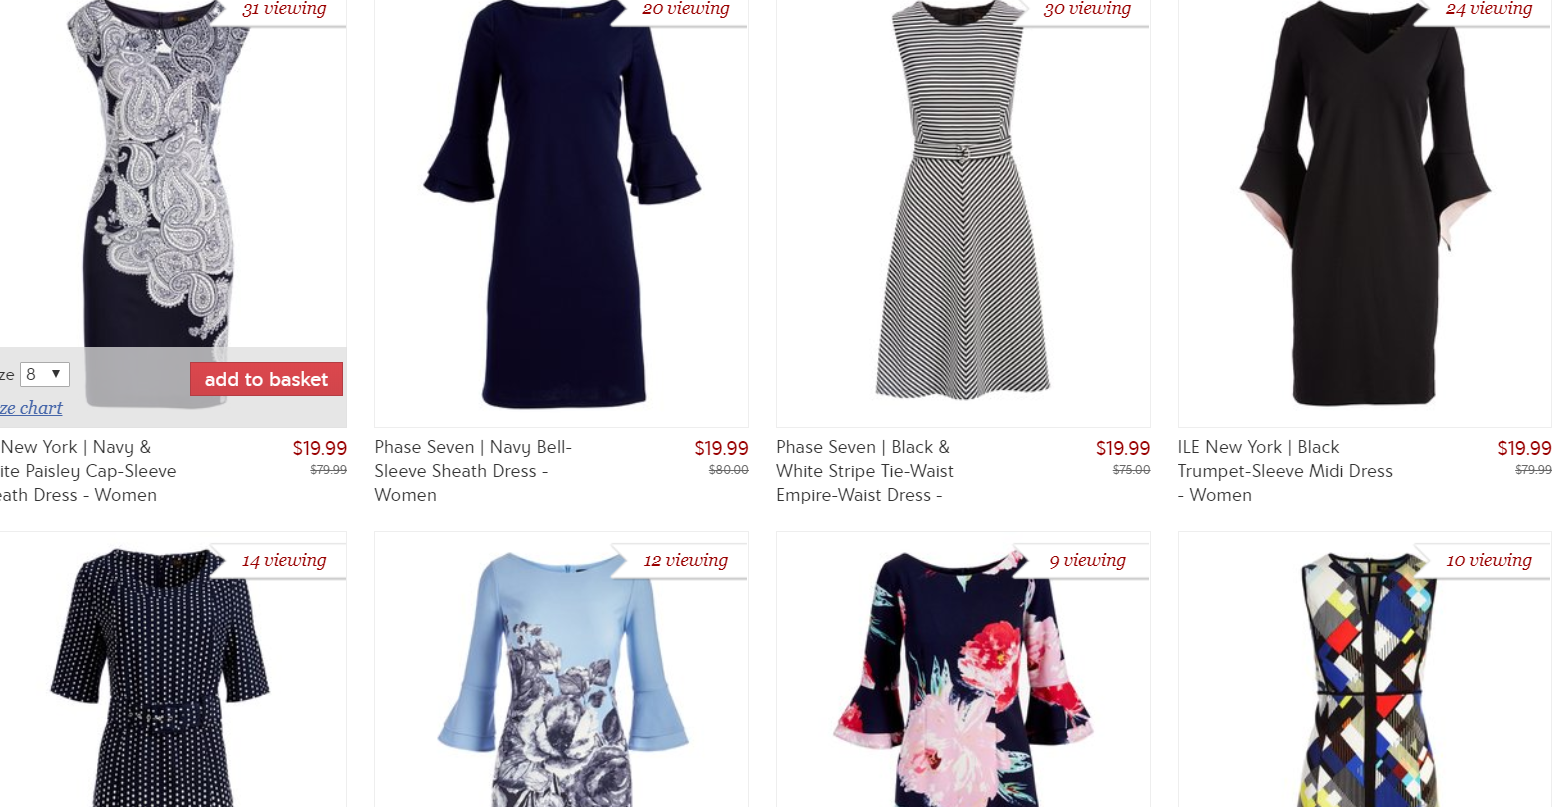Open ILE New York Black Trumpet-Sleeve title
Screen dimensions: 1564x807
point(1285,471)
